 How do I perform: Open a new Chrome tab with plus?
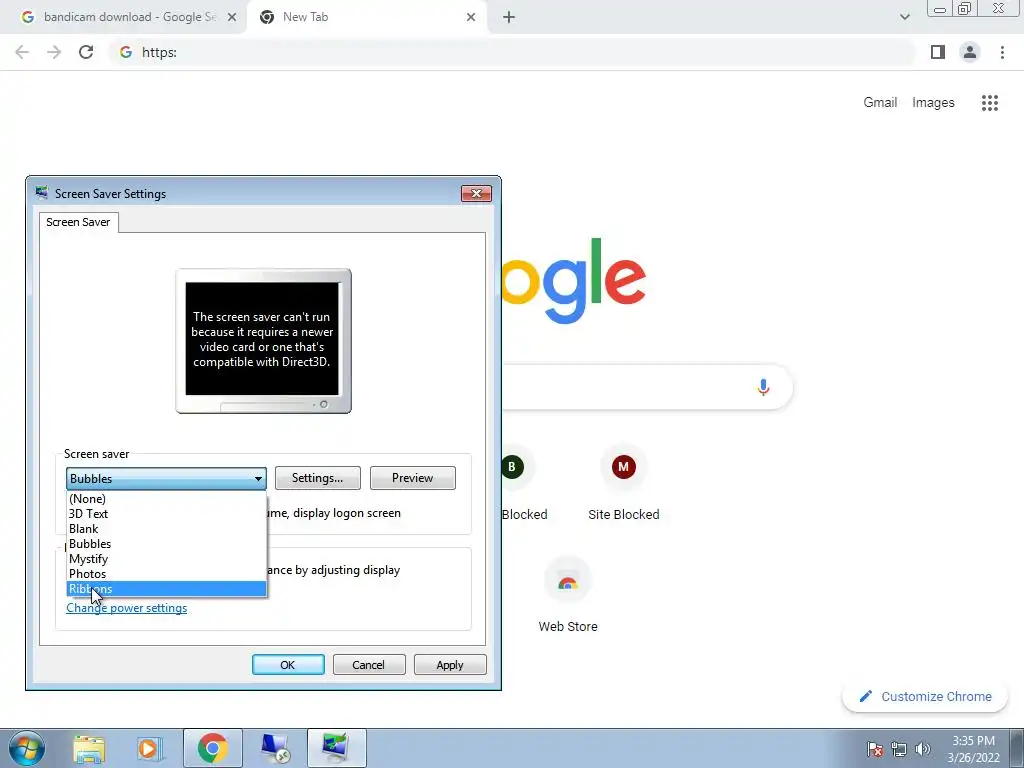509,18
